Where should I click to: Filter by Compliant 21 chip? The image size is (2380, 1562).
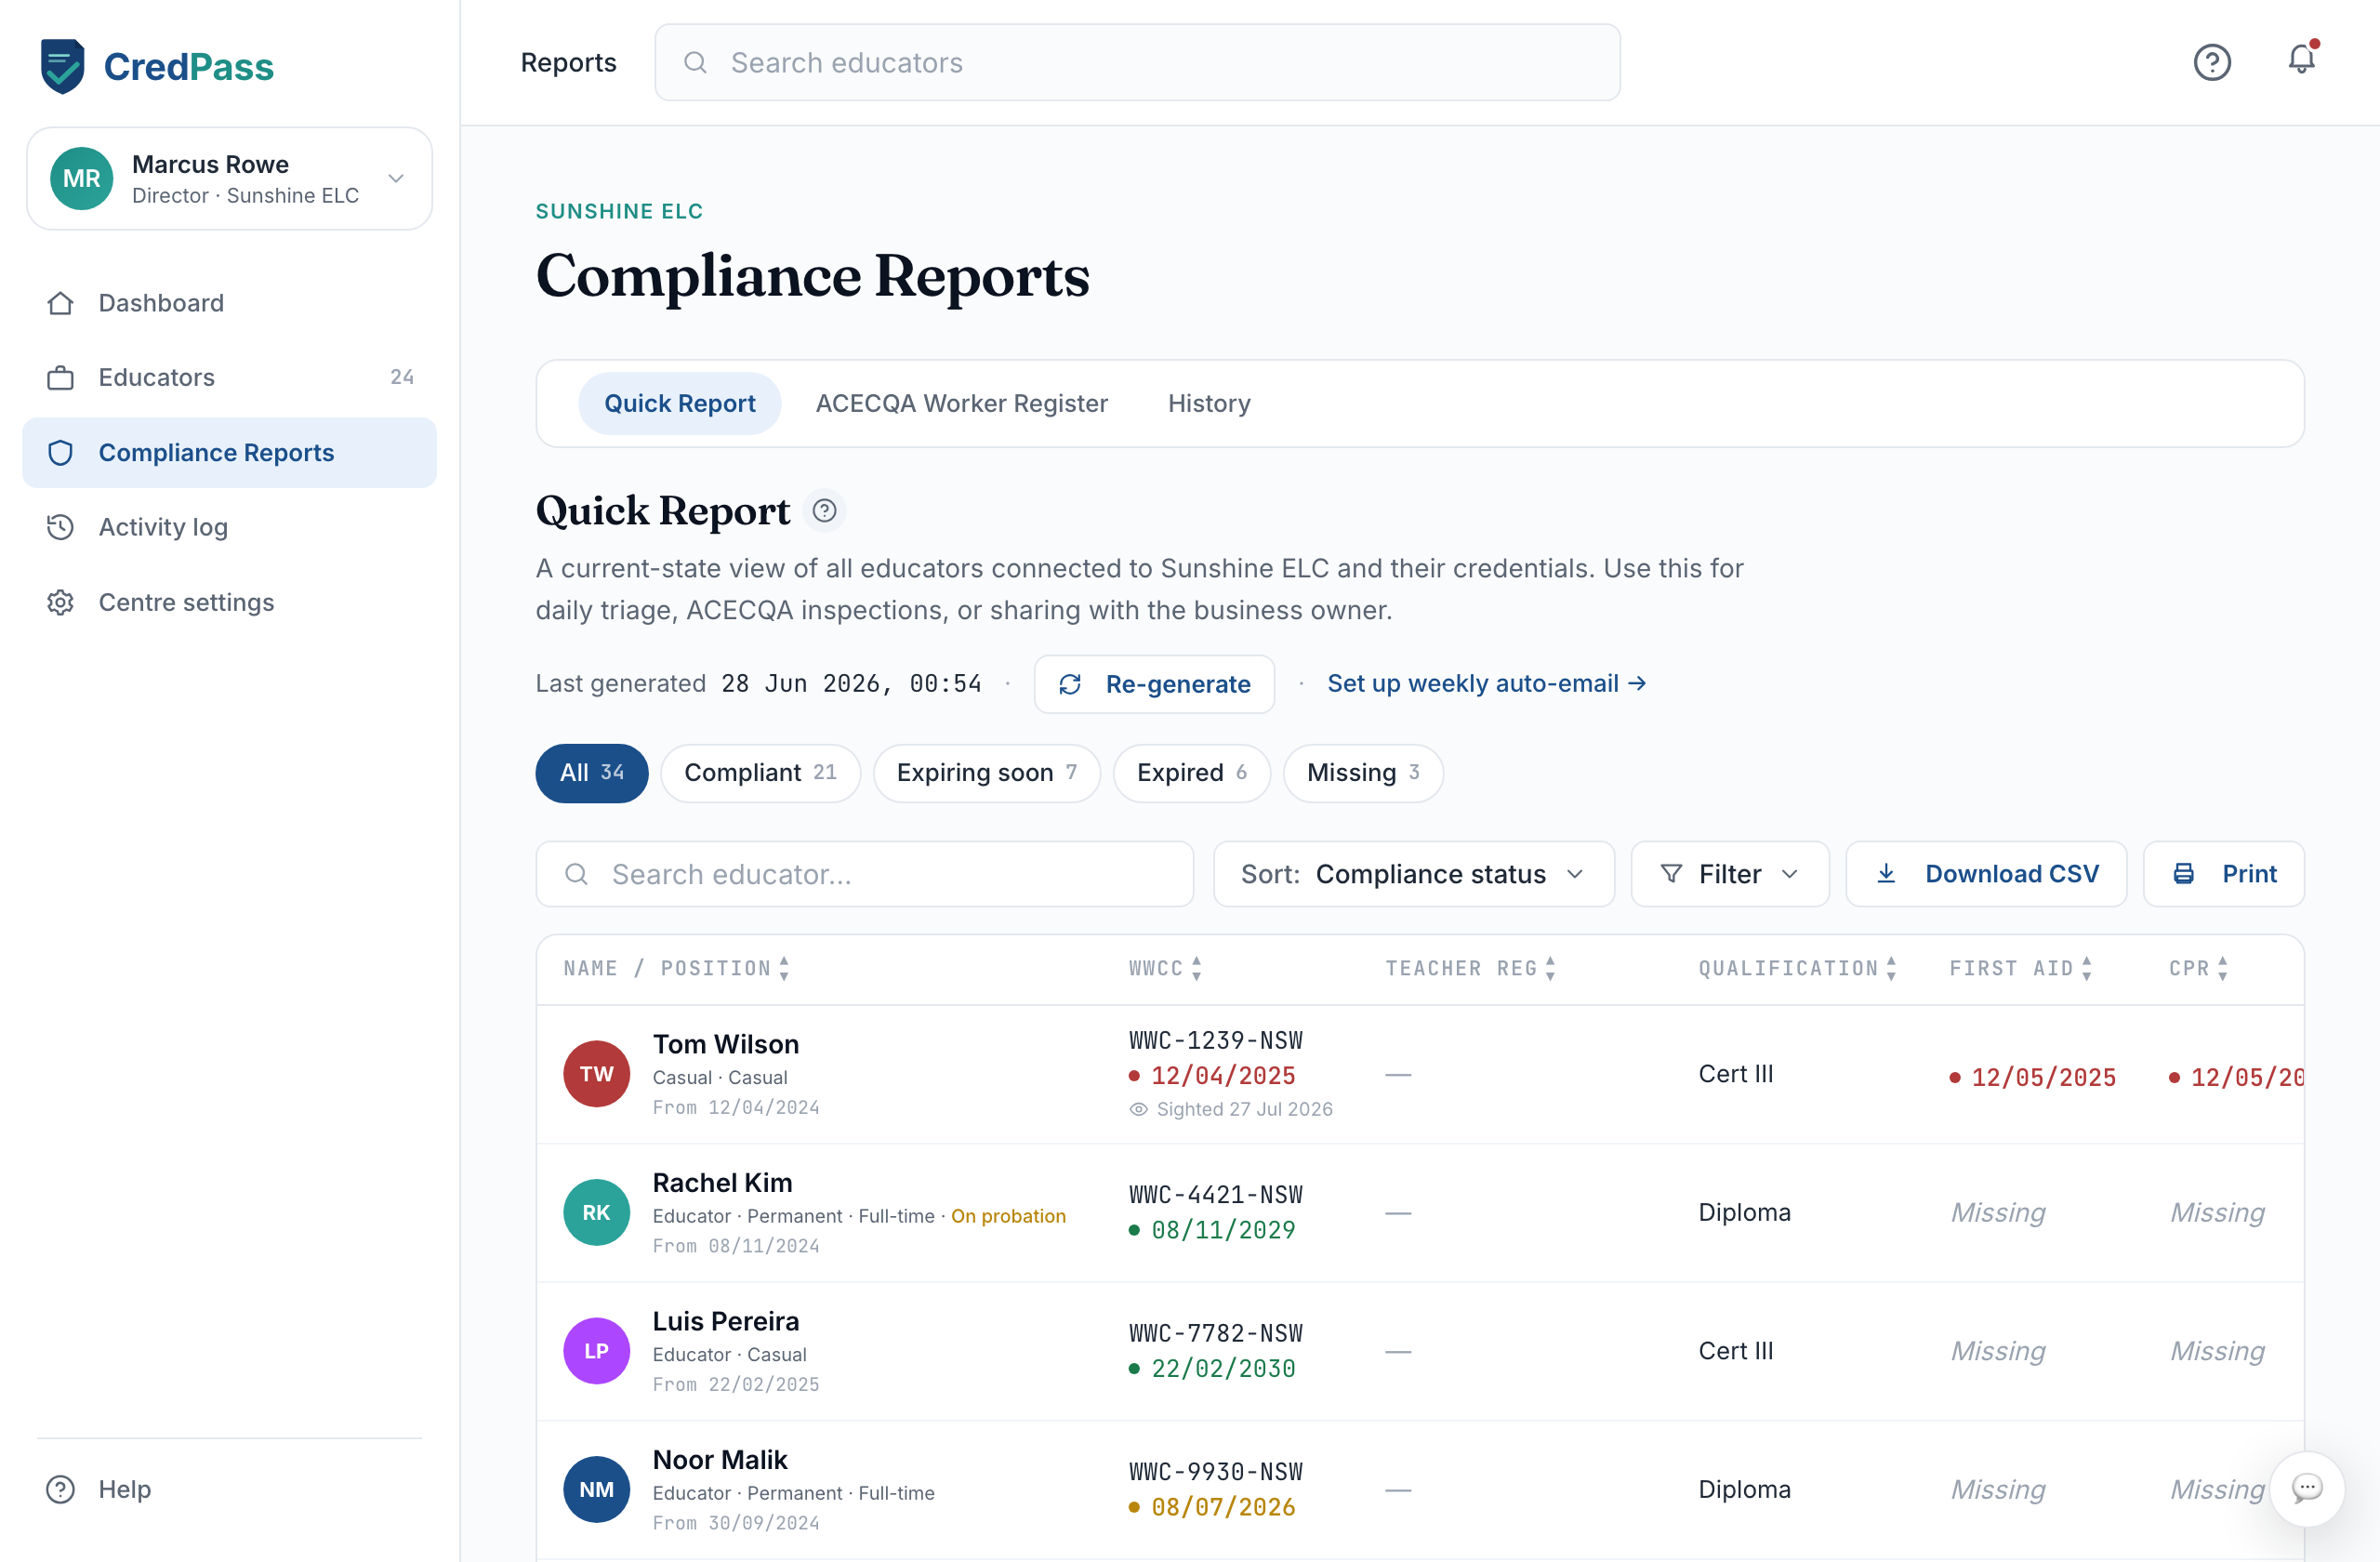pos(760,773)
